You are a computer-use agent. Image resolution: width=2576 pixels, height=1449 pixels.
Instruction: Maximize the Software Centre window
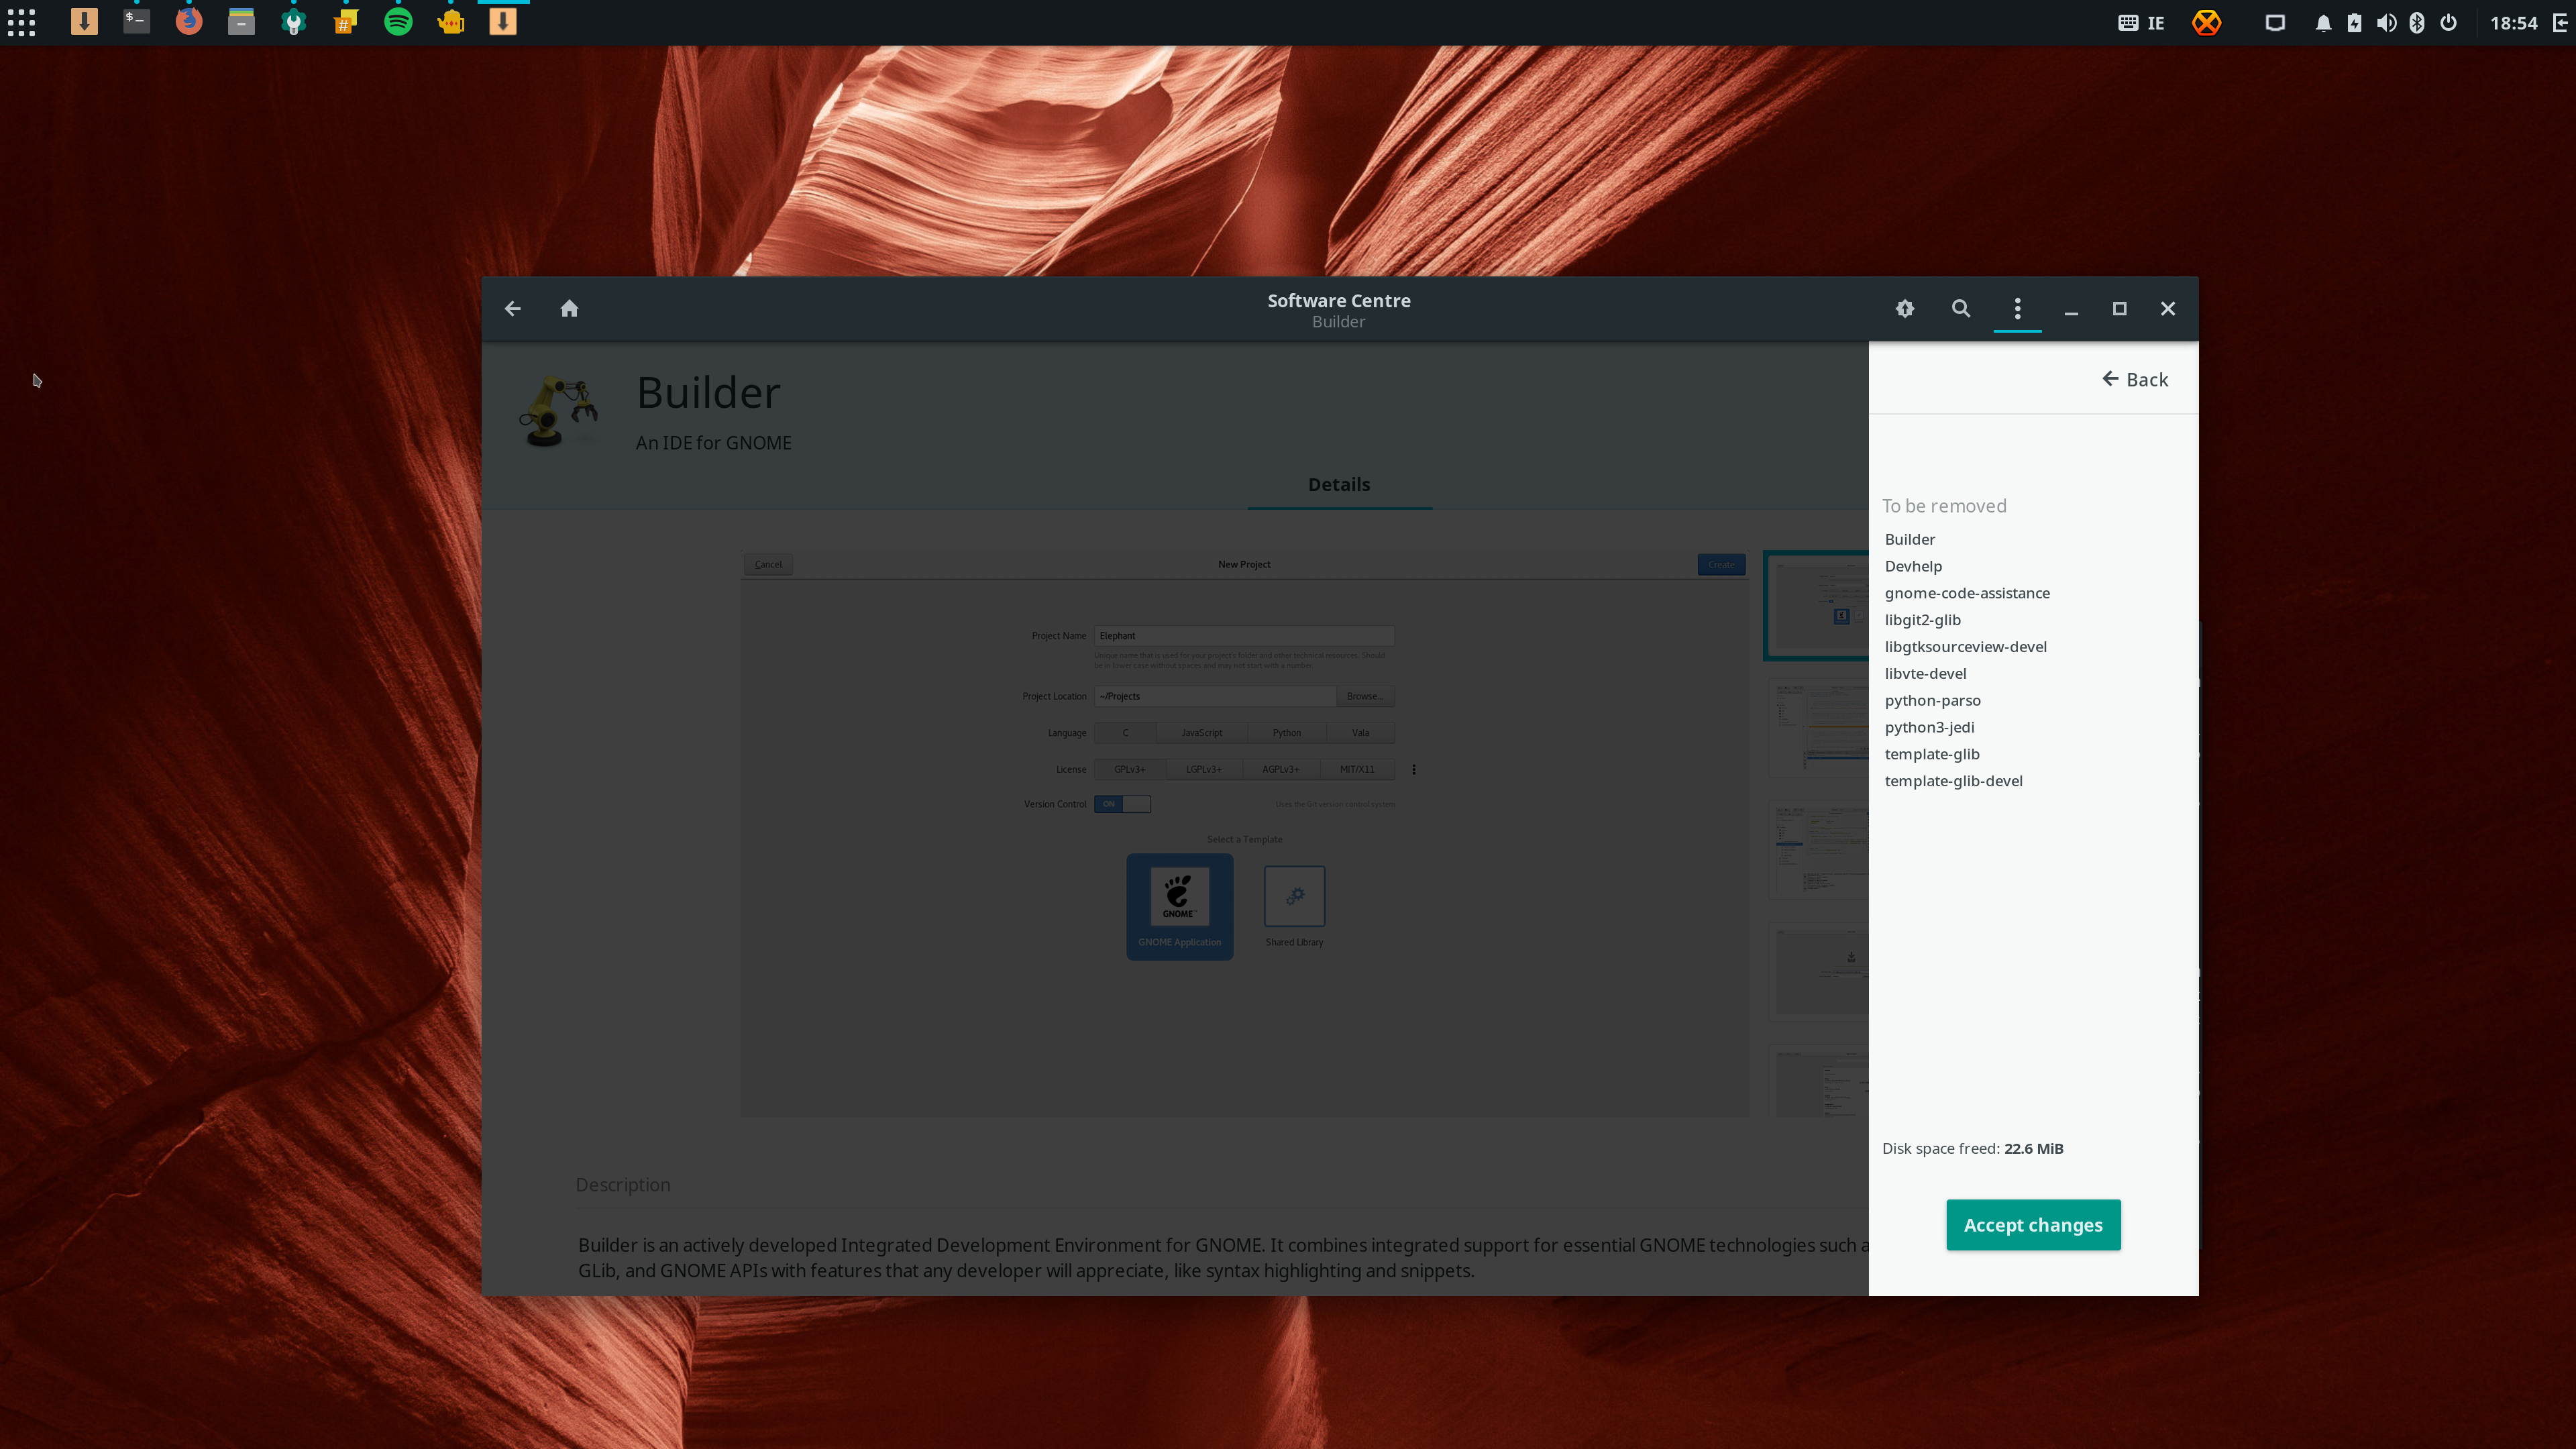[x=2119, y=309]
